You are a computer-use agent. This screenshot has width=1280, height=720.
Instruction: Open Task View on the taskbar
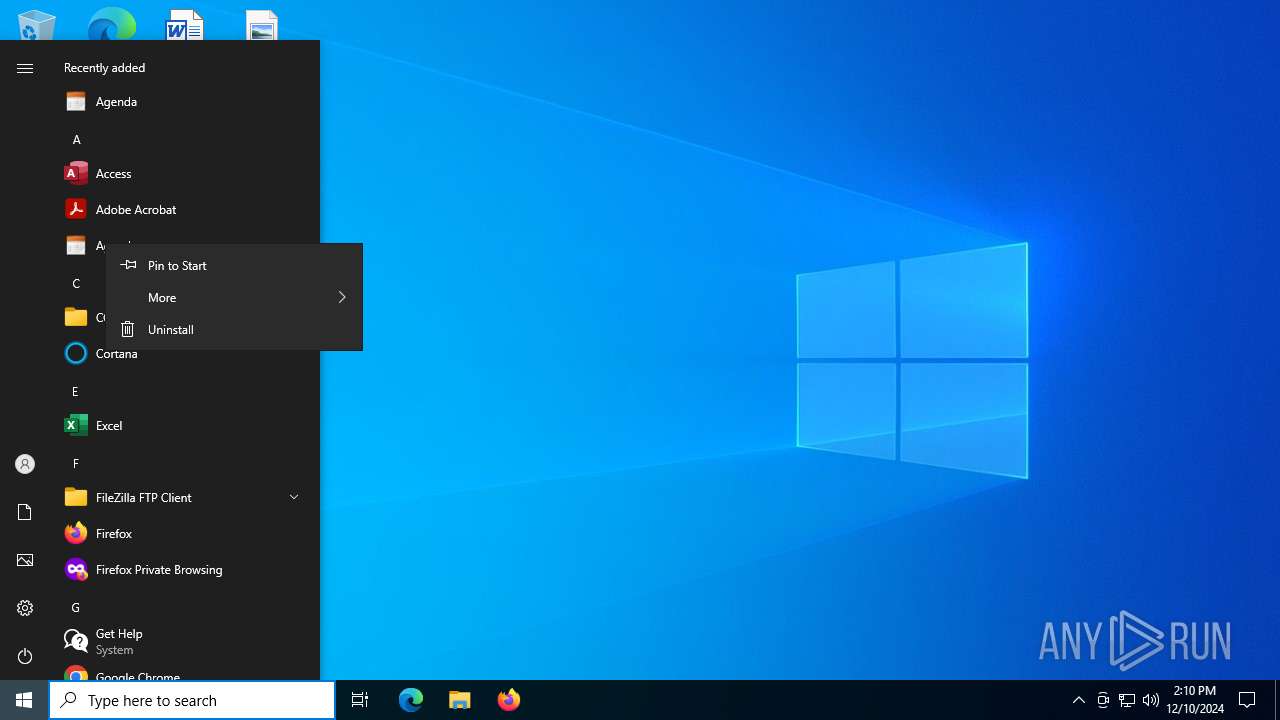360,700
